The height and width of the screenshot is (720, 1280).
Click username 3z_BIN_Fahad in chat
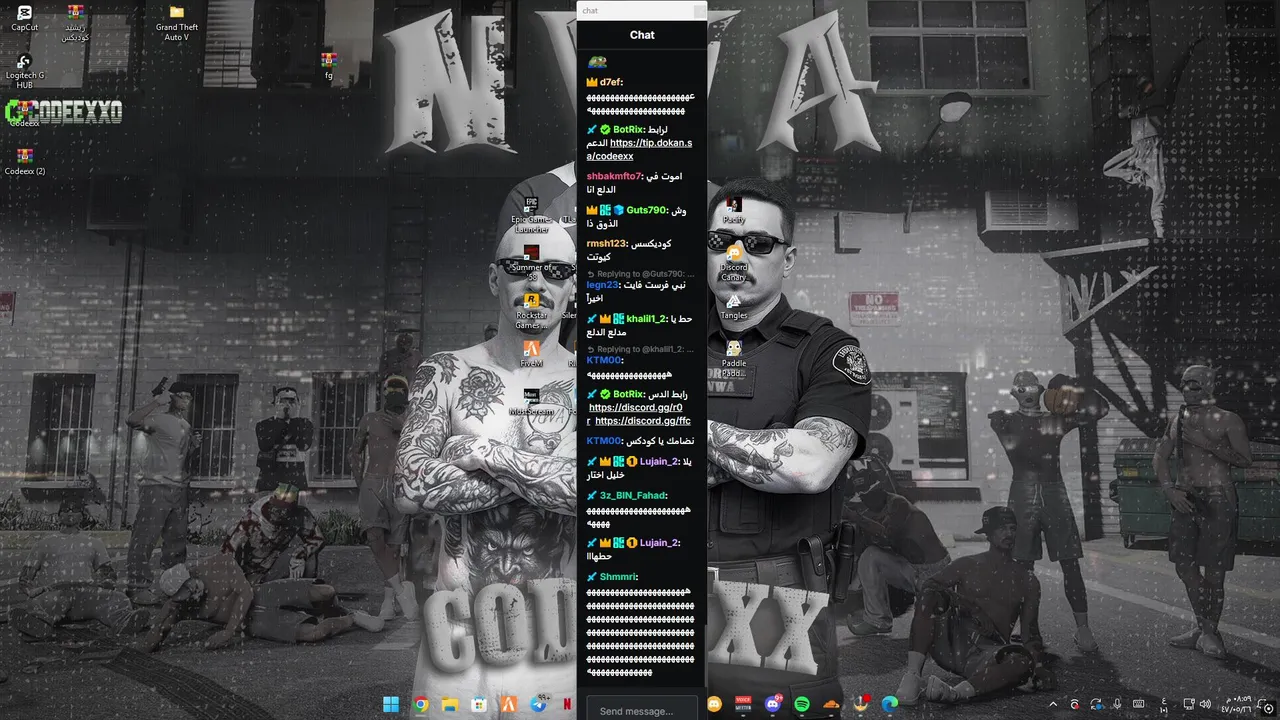pyautogui.click(x=633, y=495)
